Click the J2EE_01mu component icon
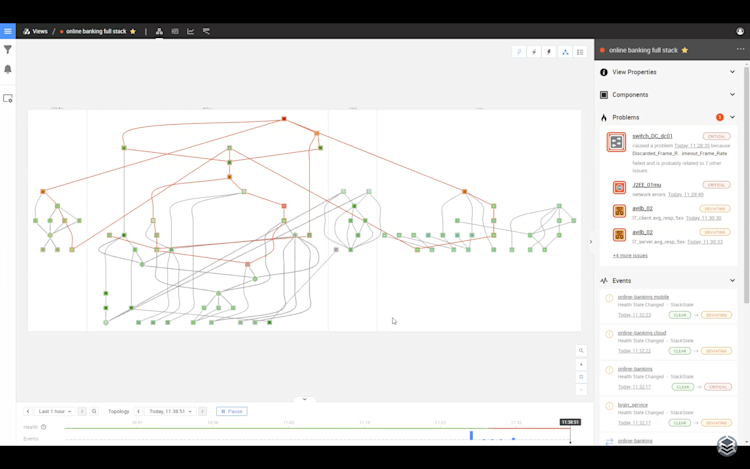The height and width of the screenshot is (469, 750). pos(619,187)
